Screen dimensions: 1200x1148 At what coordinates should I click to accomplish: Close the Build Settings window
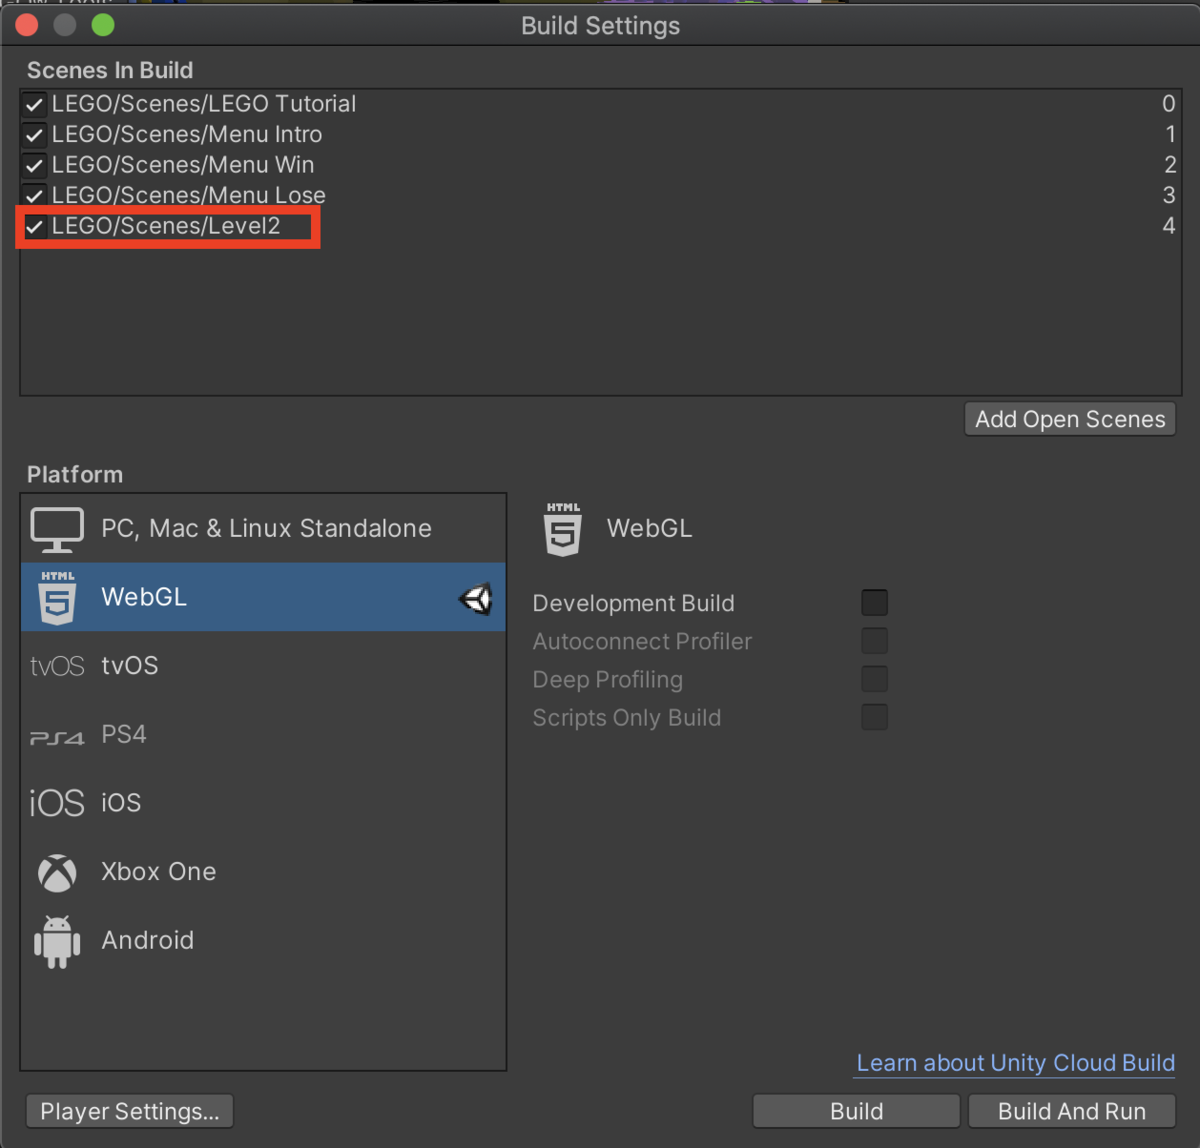(27, 25)
